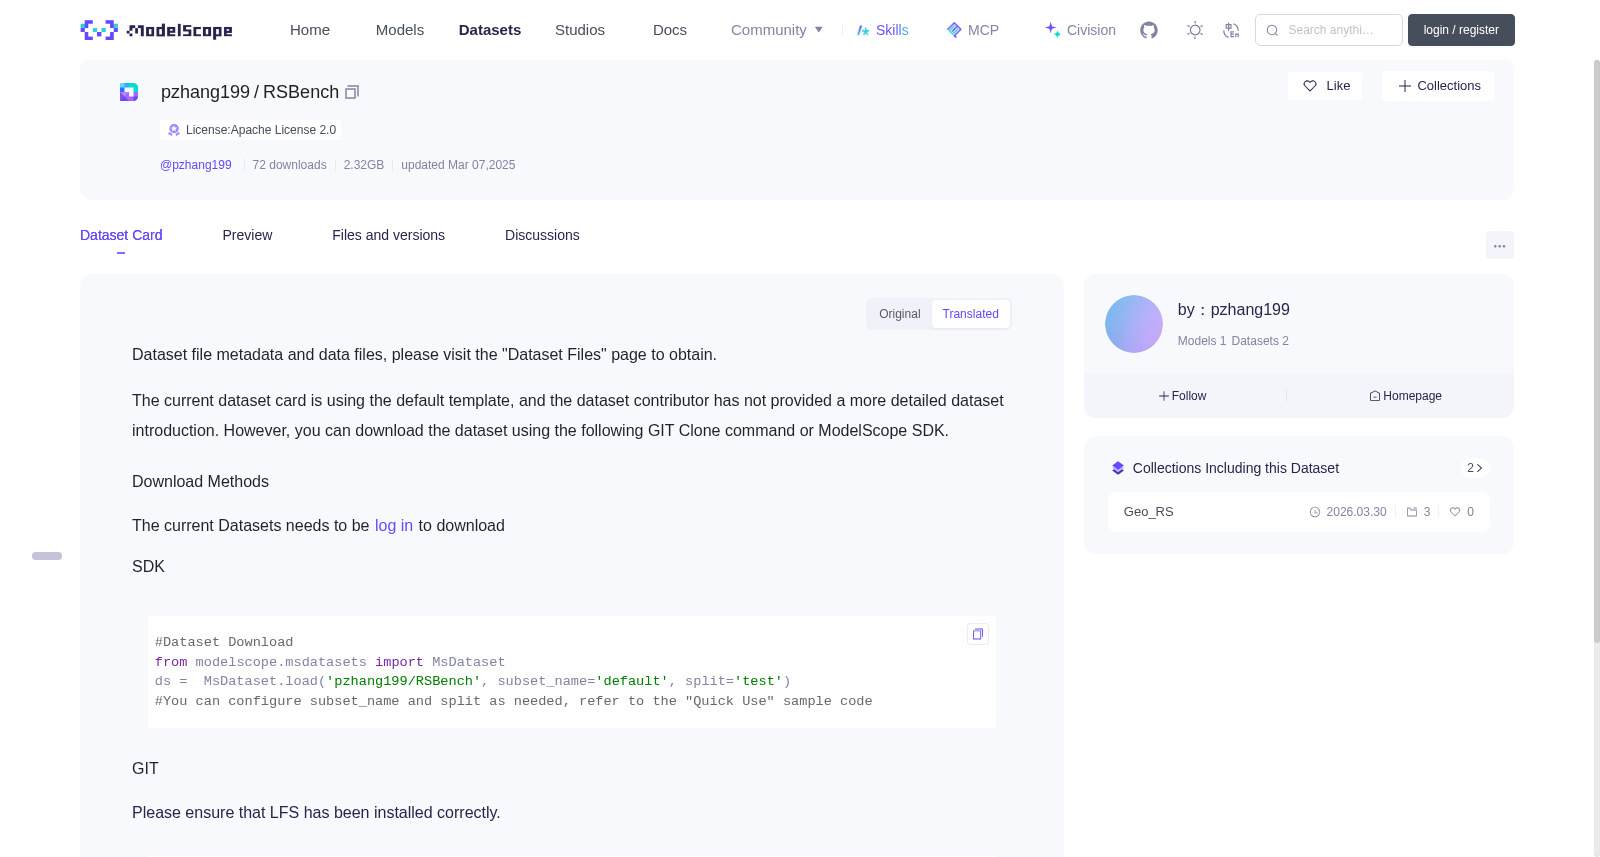The image size is (1600, 857).
Task: Switch site language with the globe icon
Action: point(1231,30)
